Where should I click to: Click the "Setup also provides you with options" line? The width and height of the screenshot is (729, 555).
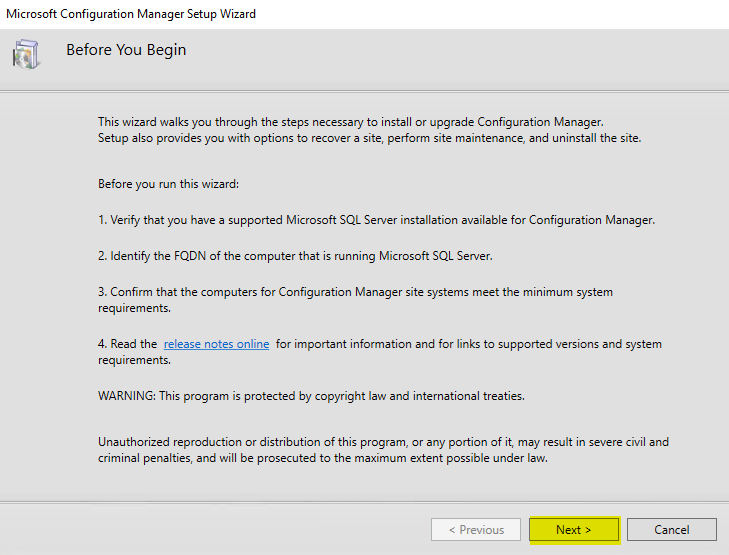pyautogui.click(x=369, y=137)
